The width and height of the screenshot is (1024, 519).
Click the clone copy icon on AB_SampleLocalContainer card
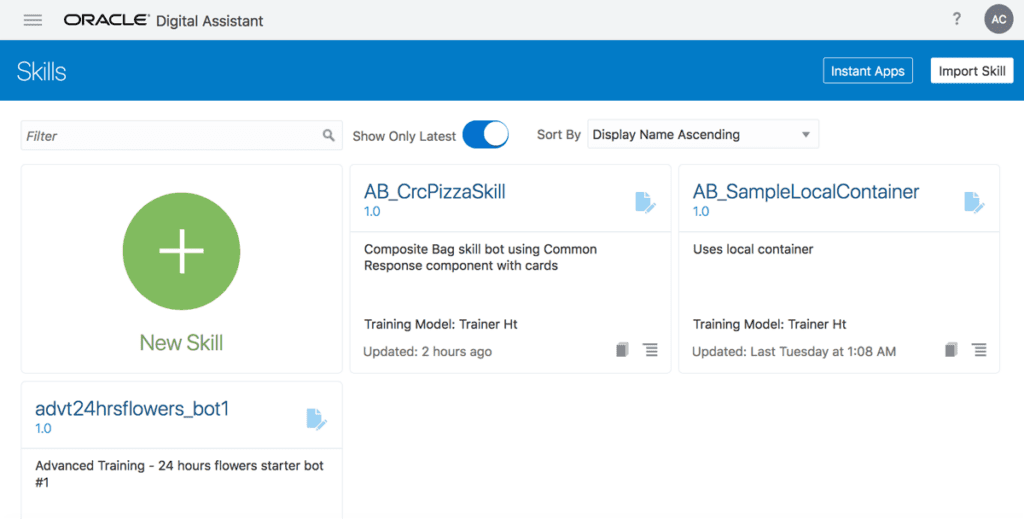(x=952, y=350)
